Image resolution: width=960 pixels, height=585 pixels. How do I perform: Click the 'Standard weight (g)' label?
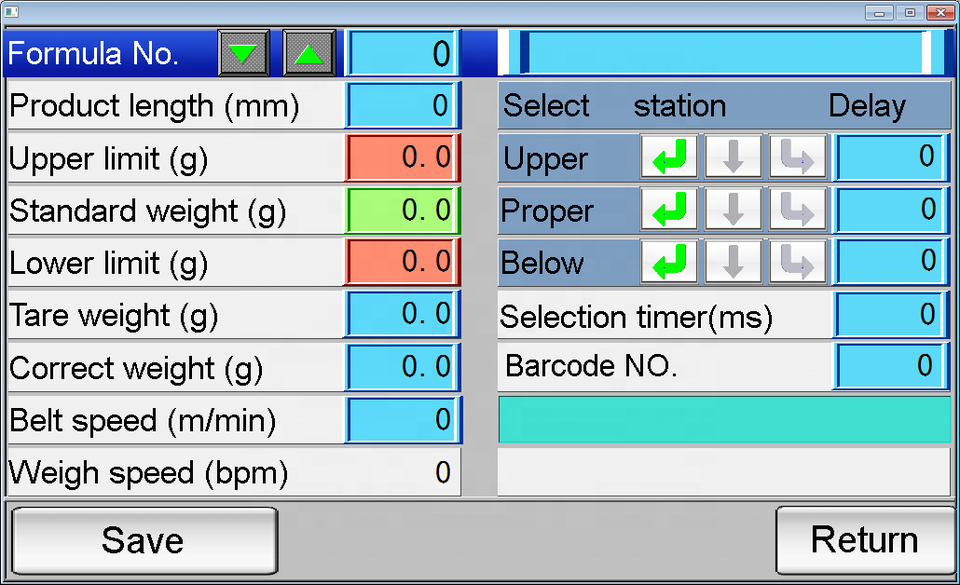pyautogui.click(x=148, y=212)
